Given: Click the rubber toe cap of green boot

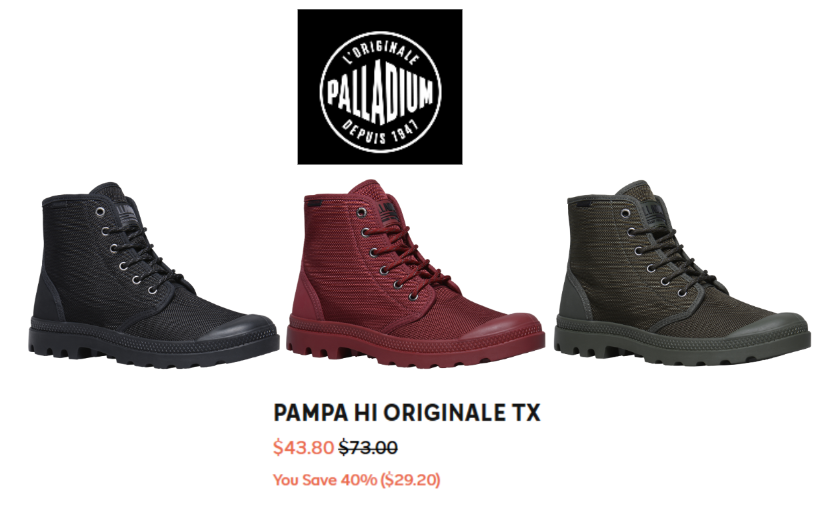Looking at the screenshot, I should [777, 324].
